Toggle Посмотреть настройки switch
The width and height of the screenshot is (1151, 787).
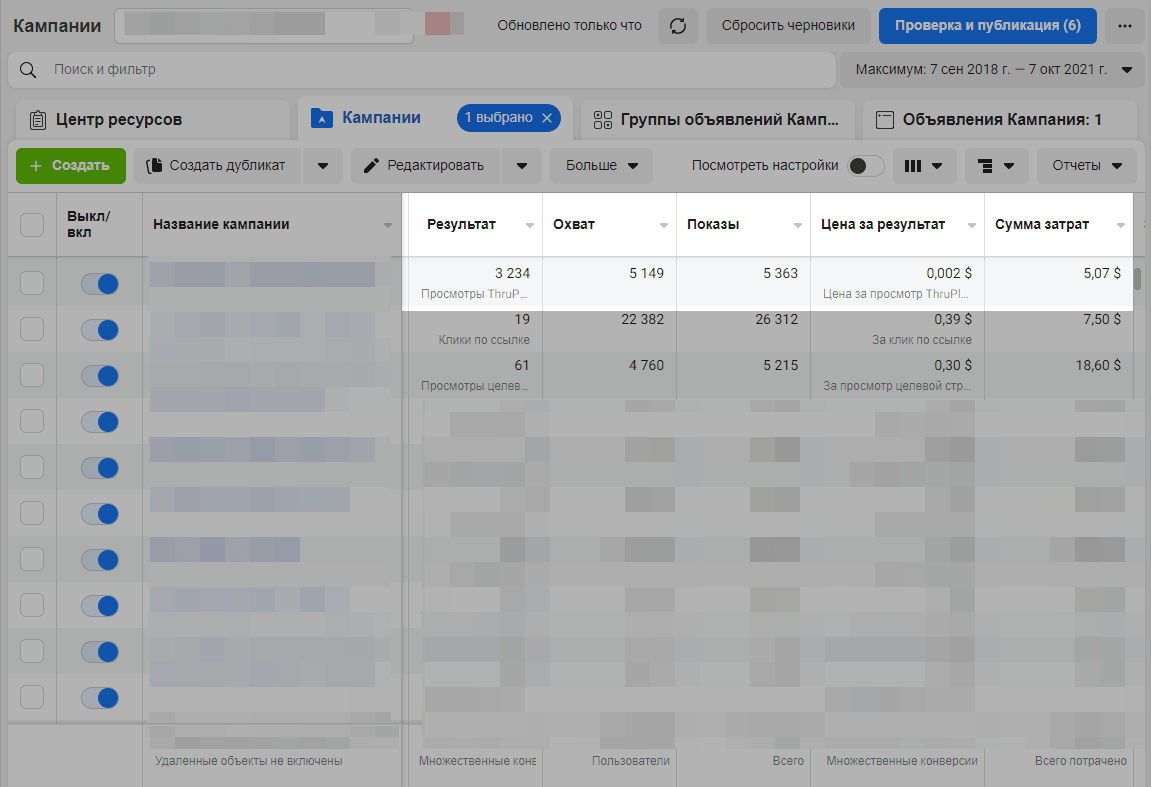pos(866,166)
